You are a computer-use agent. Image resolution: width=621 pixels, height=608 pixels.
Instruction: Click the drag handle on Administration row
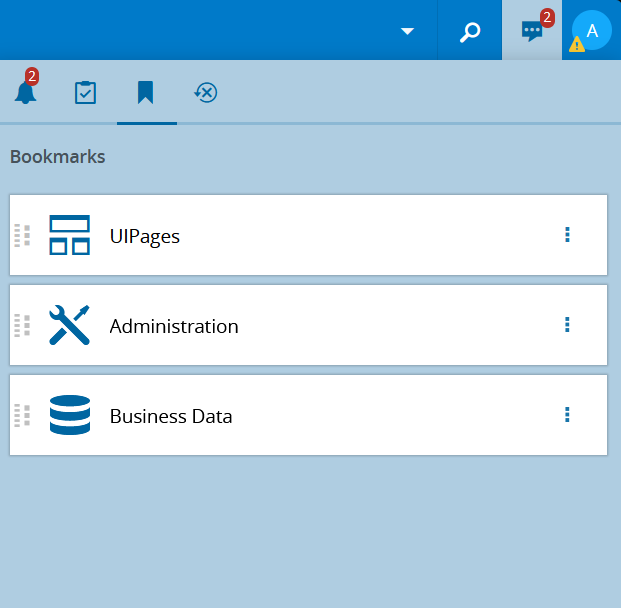click(x=22, y=325)
